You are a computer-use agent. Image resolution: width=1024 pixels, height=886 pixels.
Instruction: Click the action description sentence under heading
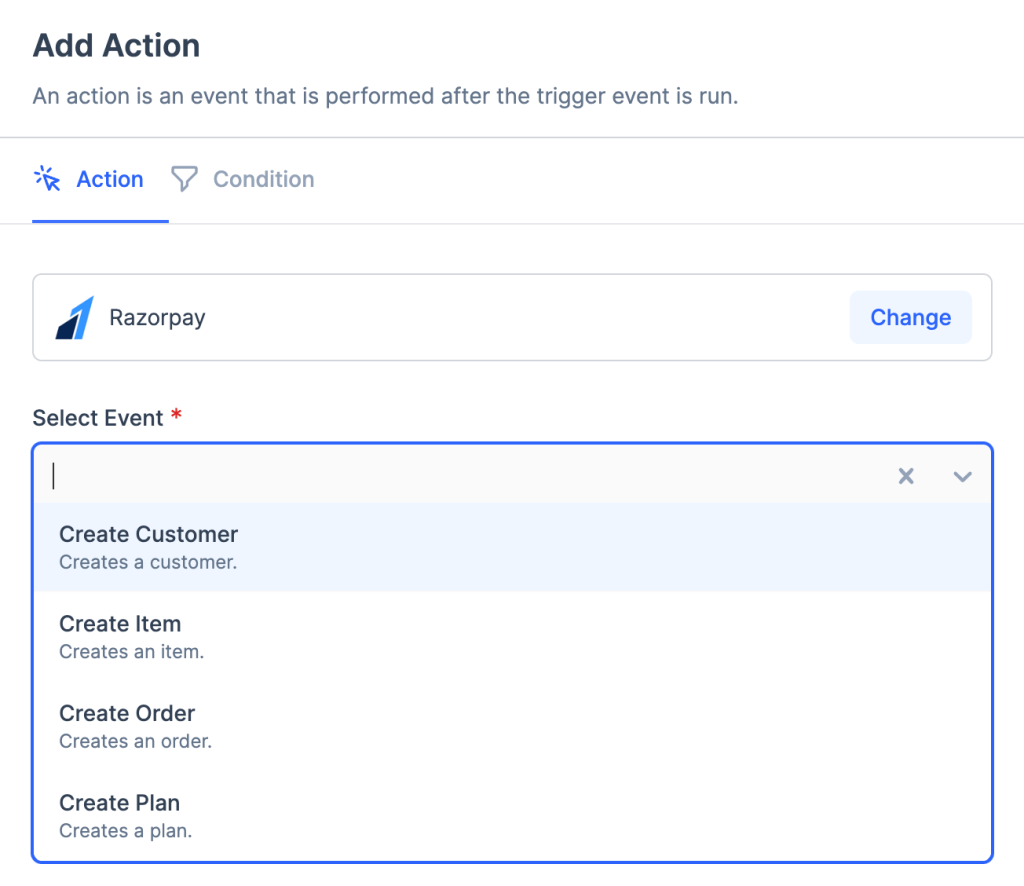click(x=385, y=97)
